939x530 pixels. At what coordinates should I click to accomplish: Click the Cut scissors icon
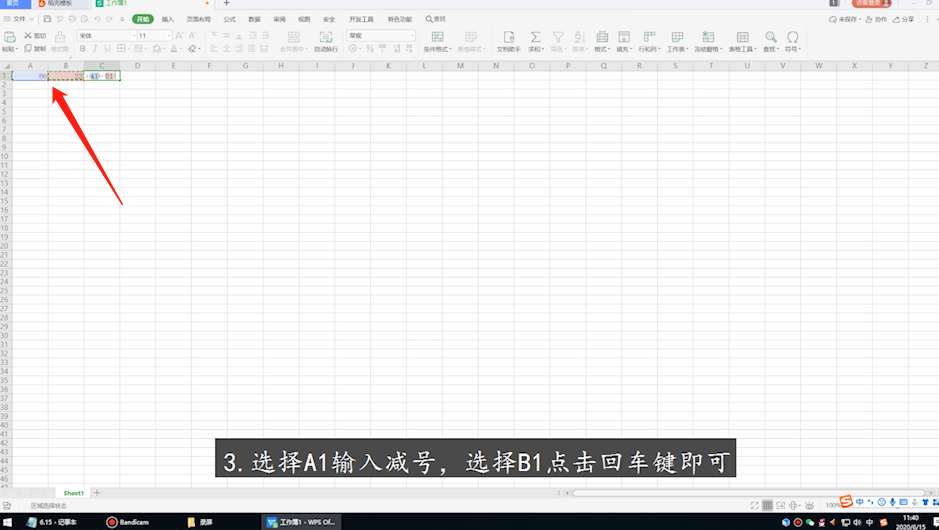click(28, 36)
